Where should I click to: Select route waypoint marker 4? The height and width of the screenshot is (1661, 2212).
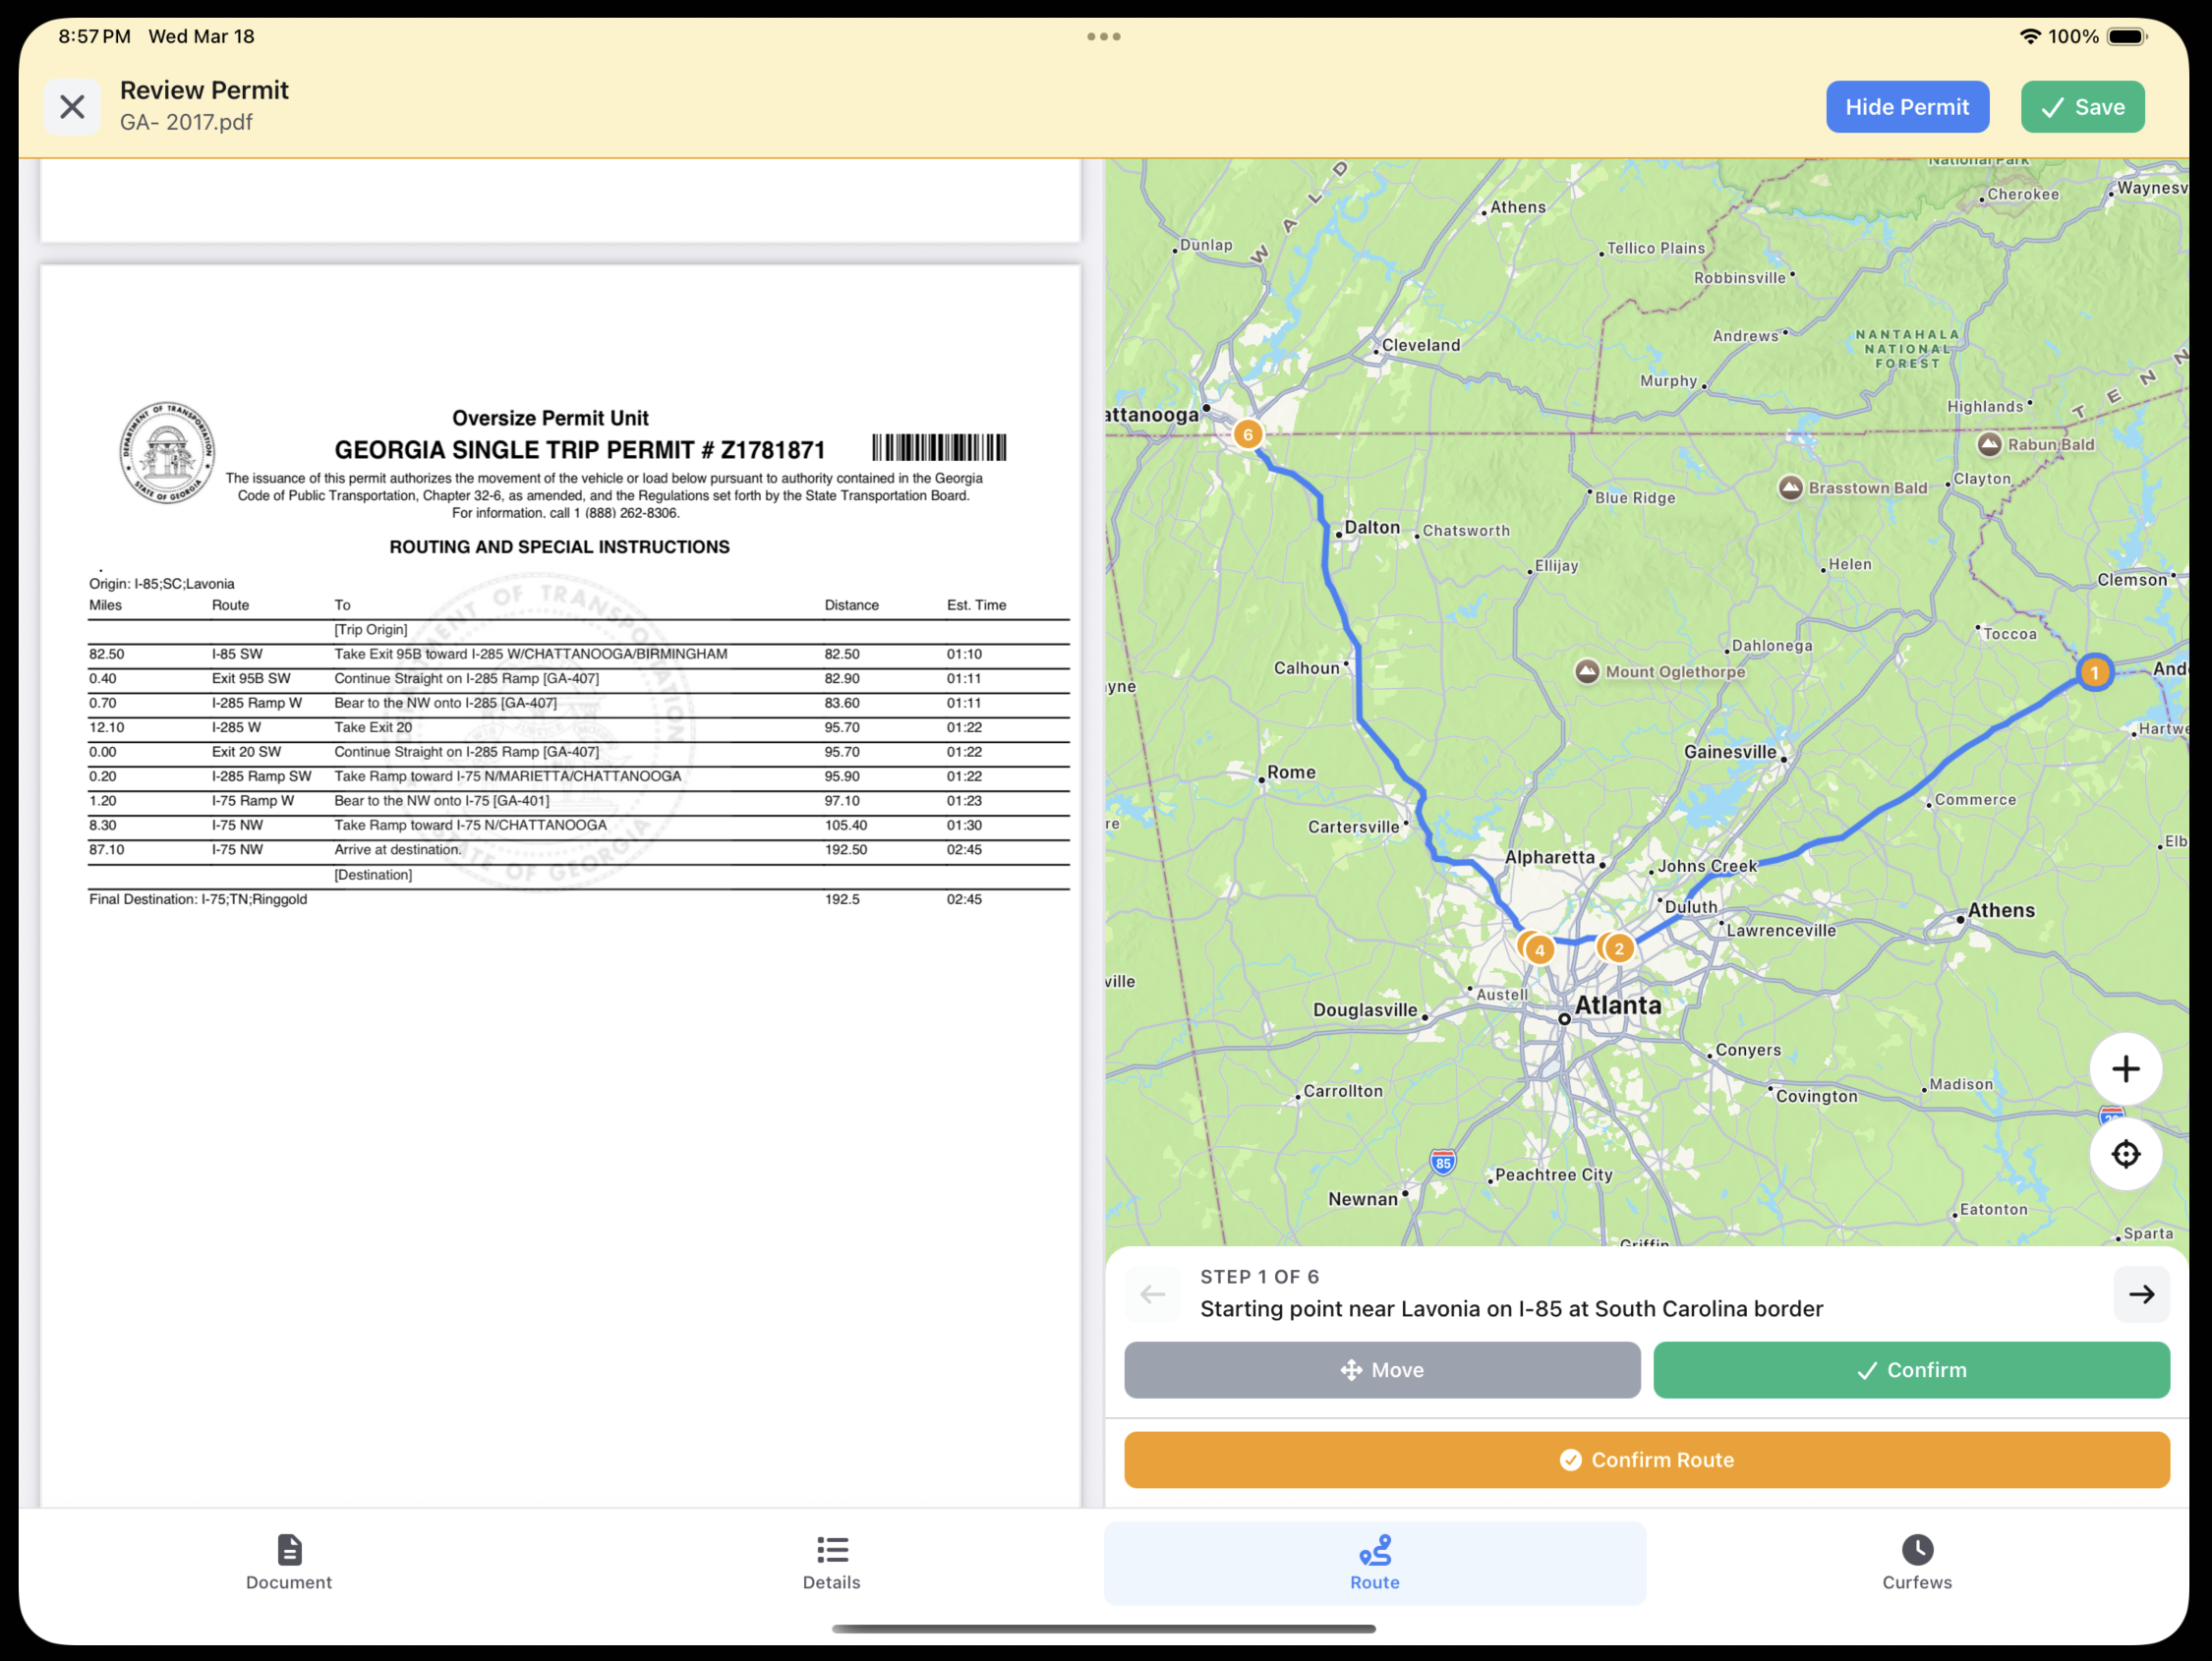(x=1540, y=950)
